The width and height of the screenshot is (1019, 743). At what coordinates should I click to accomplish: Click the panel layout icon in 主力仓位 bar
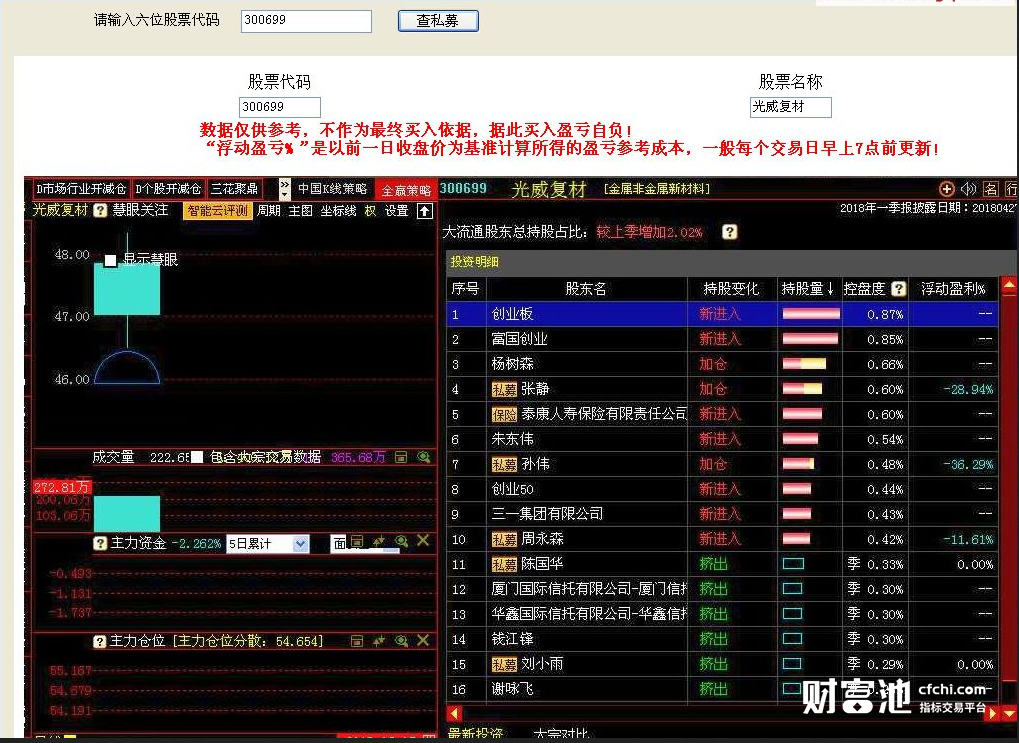pos(357,641)
